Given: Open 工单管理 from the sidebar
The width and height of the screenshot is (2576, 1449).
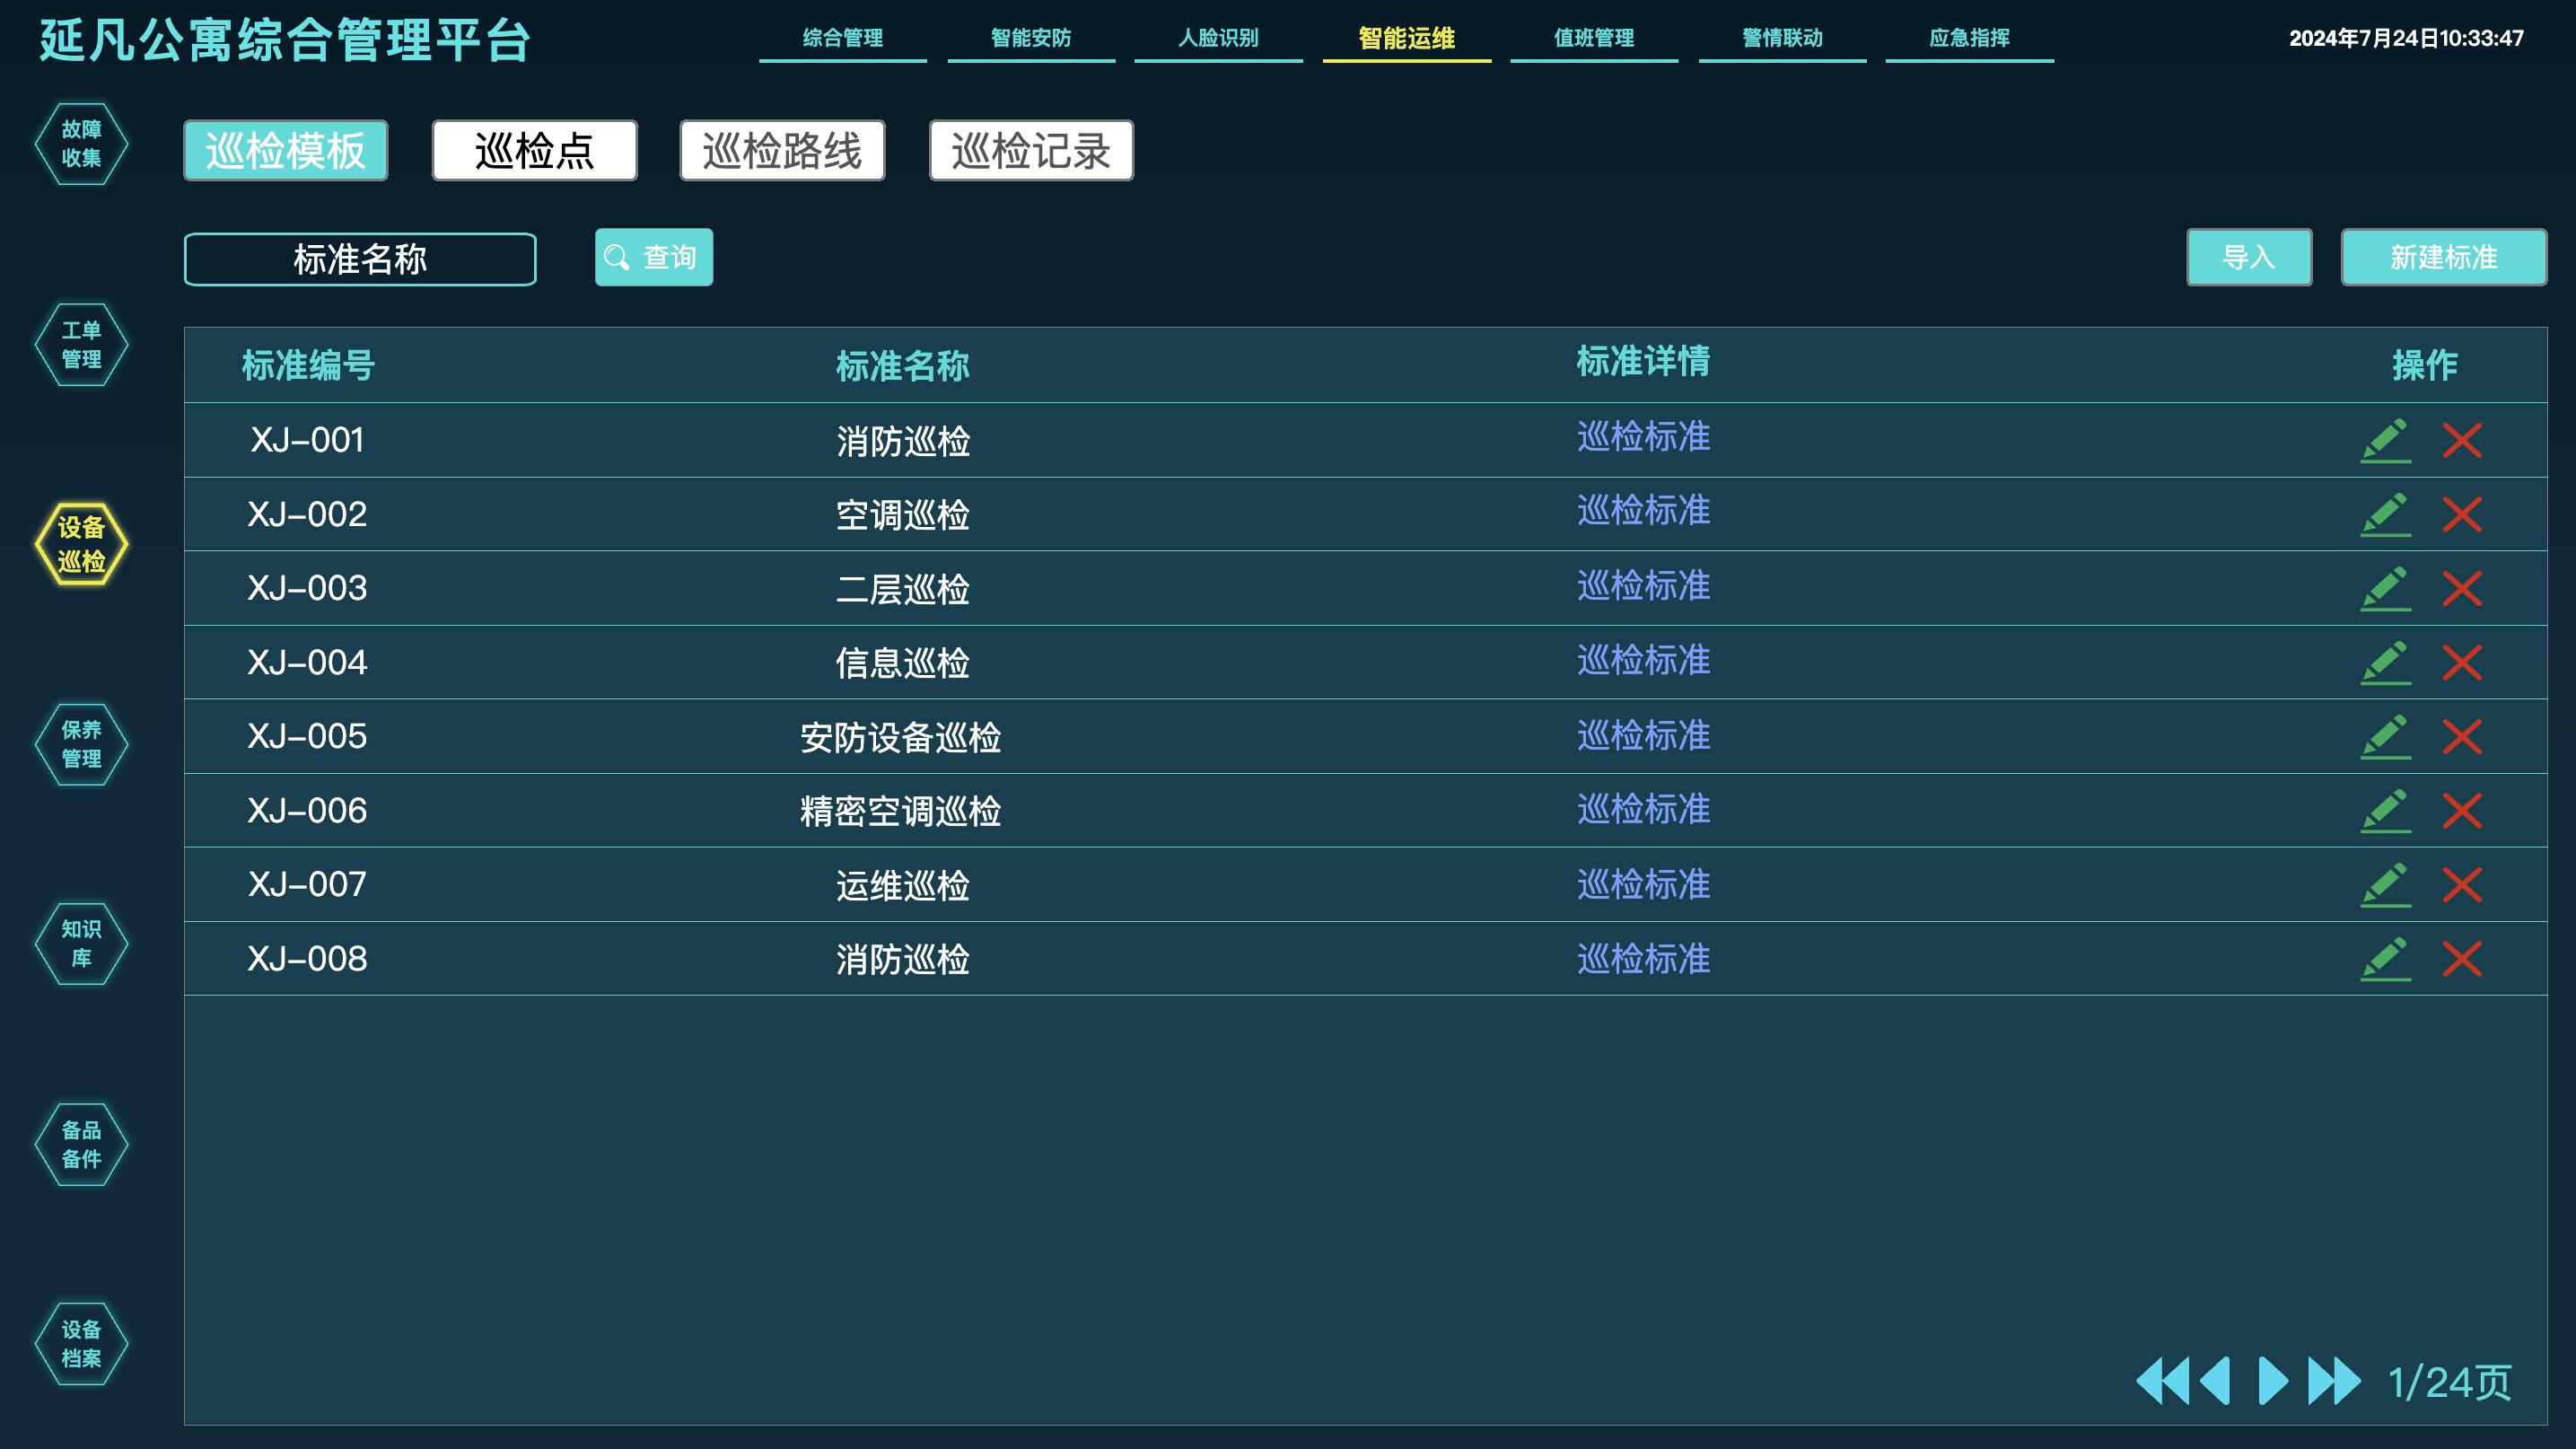Looking at the screenshot, I should tap(81, 344).
